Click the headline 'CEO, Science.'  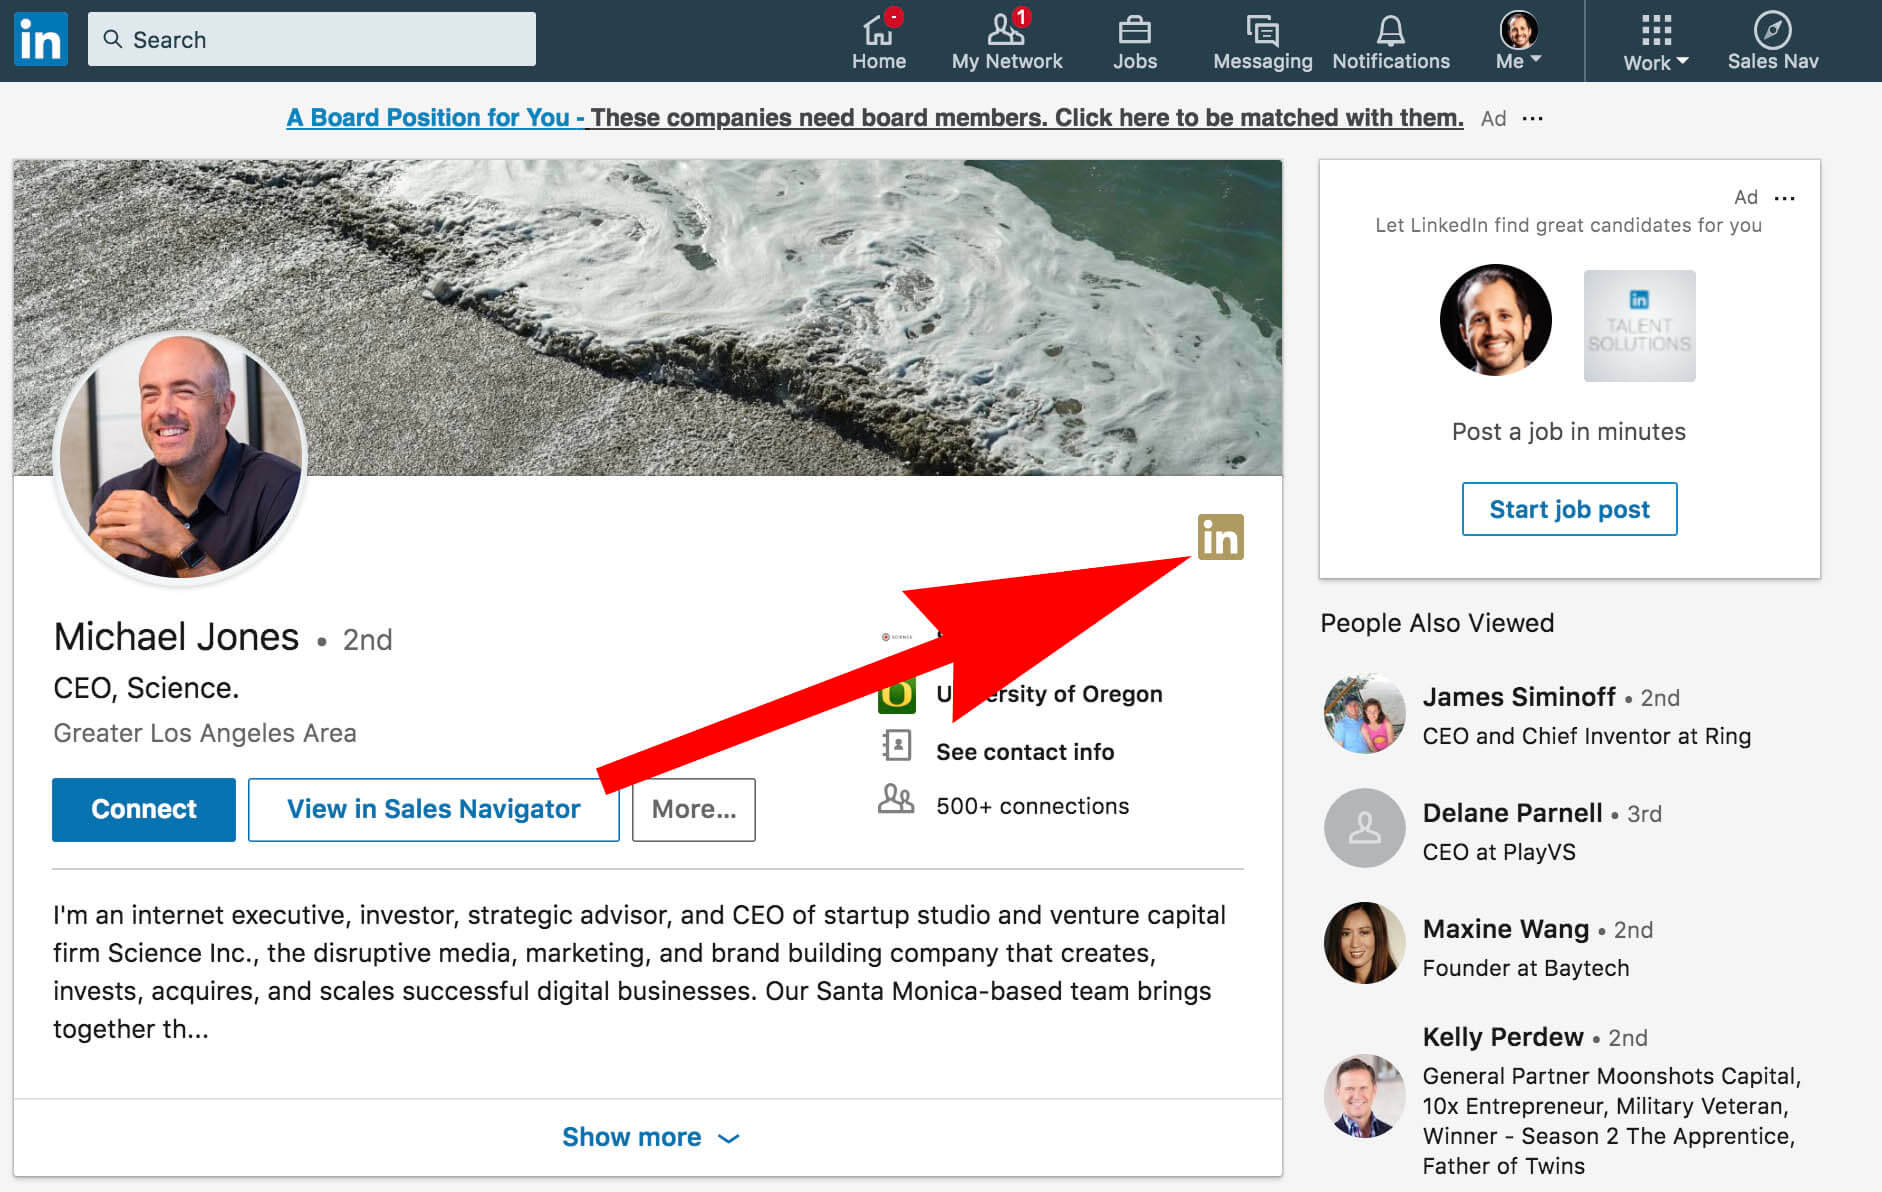pos(146,688)
